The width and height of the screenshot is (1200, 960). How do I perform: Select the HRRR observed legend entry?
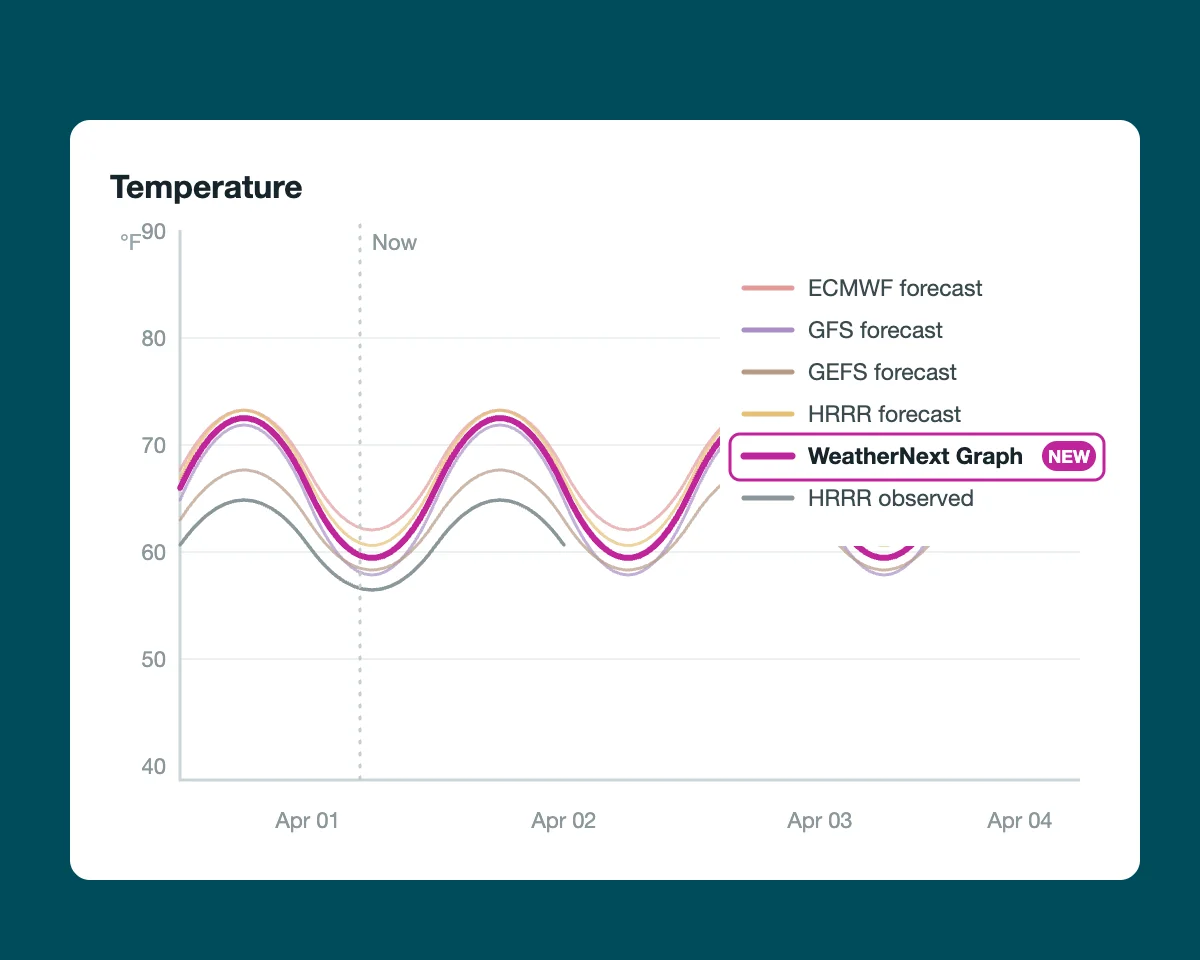[x=857, y=498]
